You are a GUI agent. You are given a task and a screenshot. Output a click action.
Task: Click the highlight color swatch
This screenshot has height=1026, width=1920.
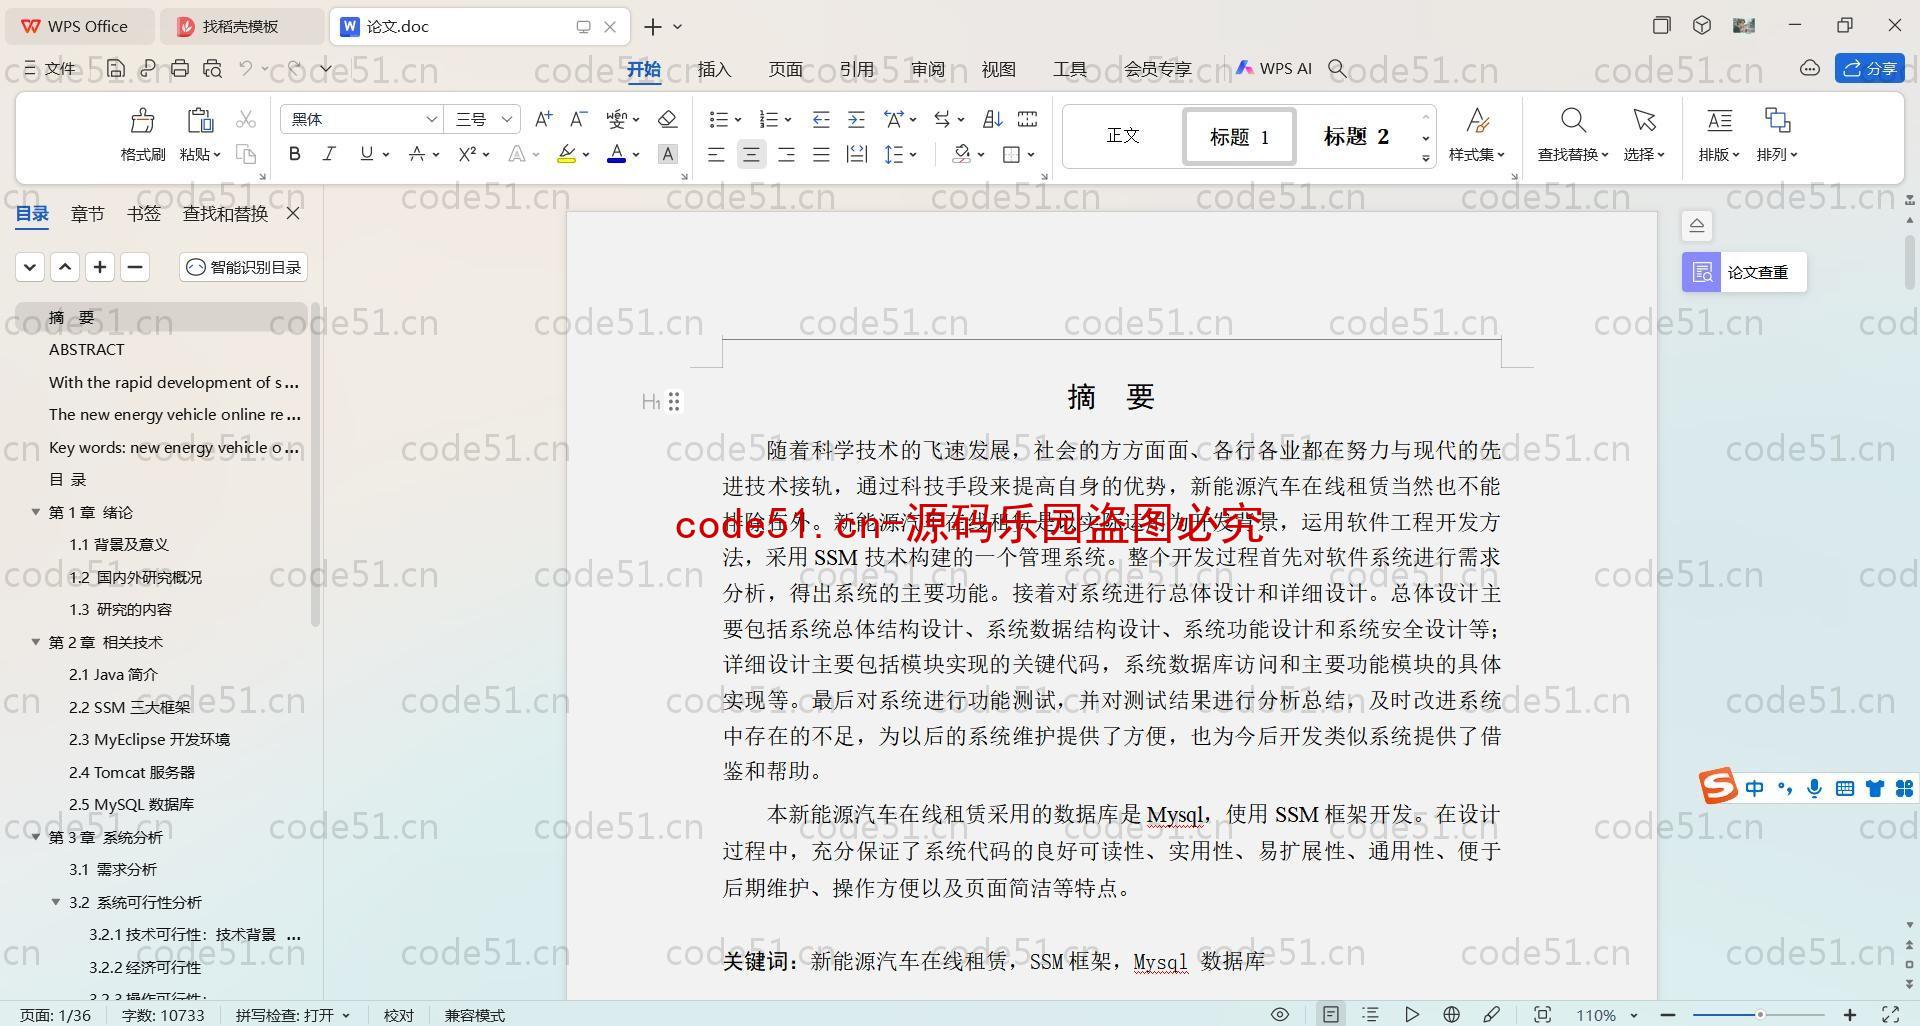click(x=566, y=154)
